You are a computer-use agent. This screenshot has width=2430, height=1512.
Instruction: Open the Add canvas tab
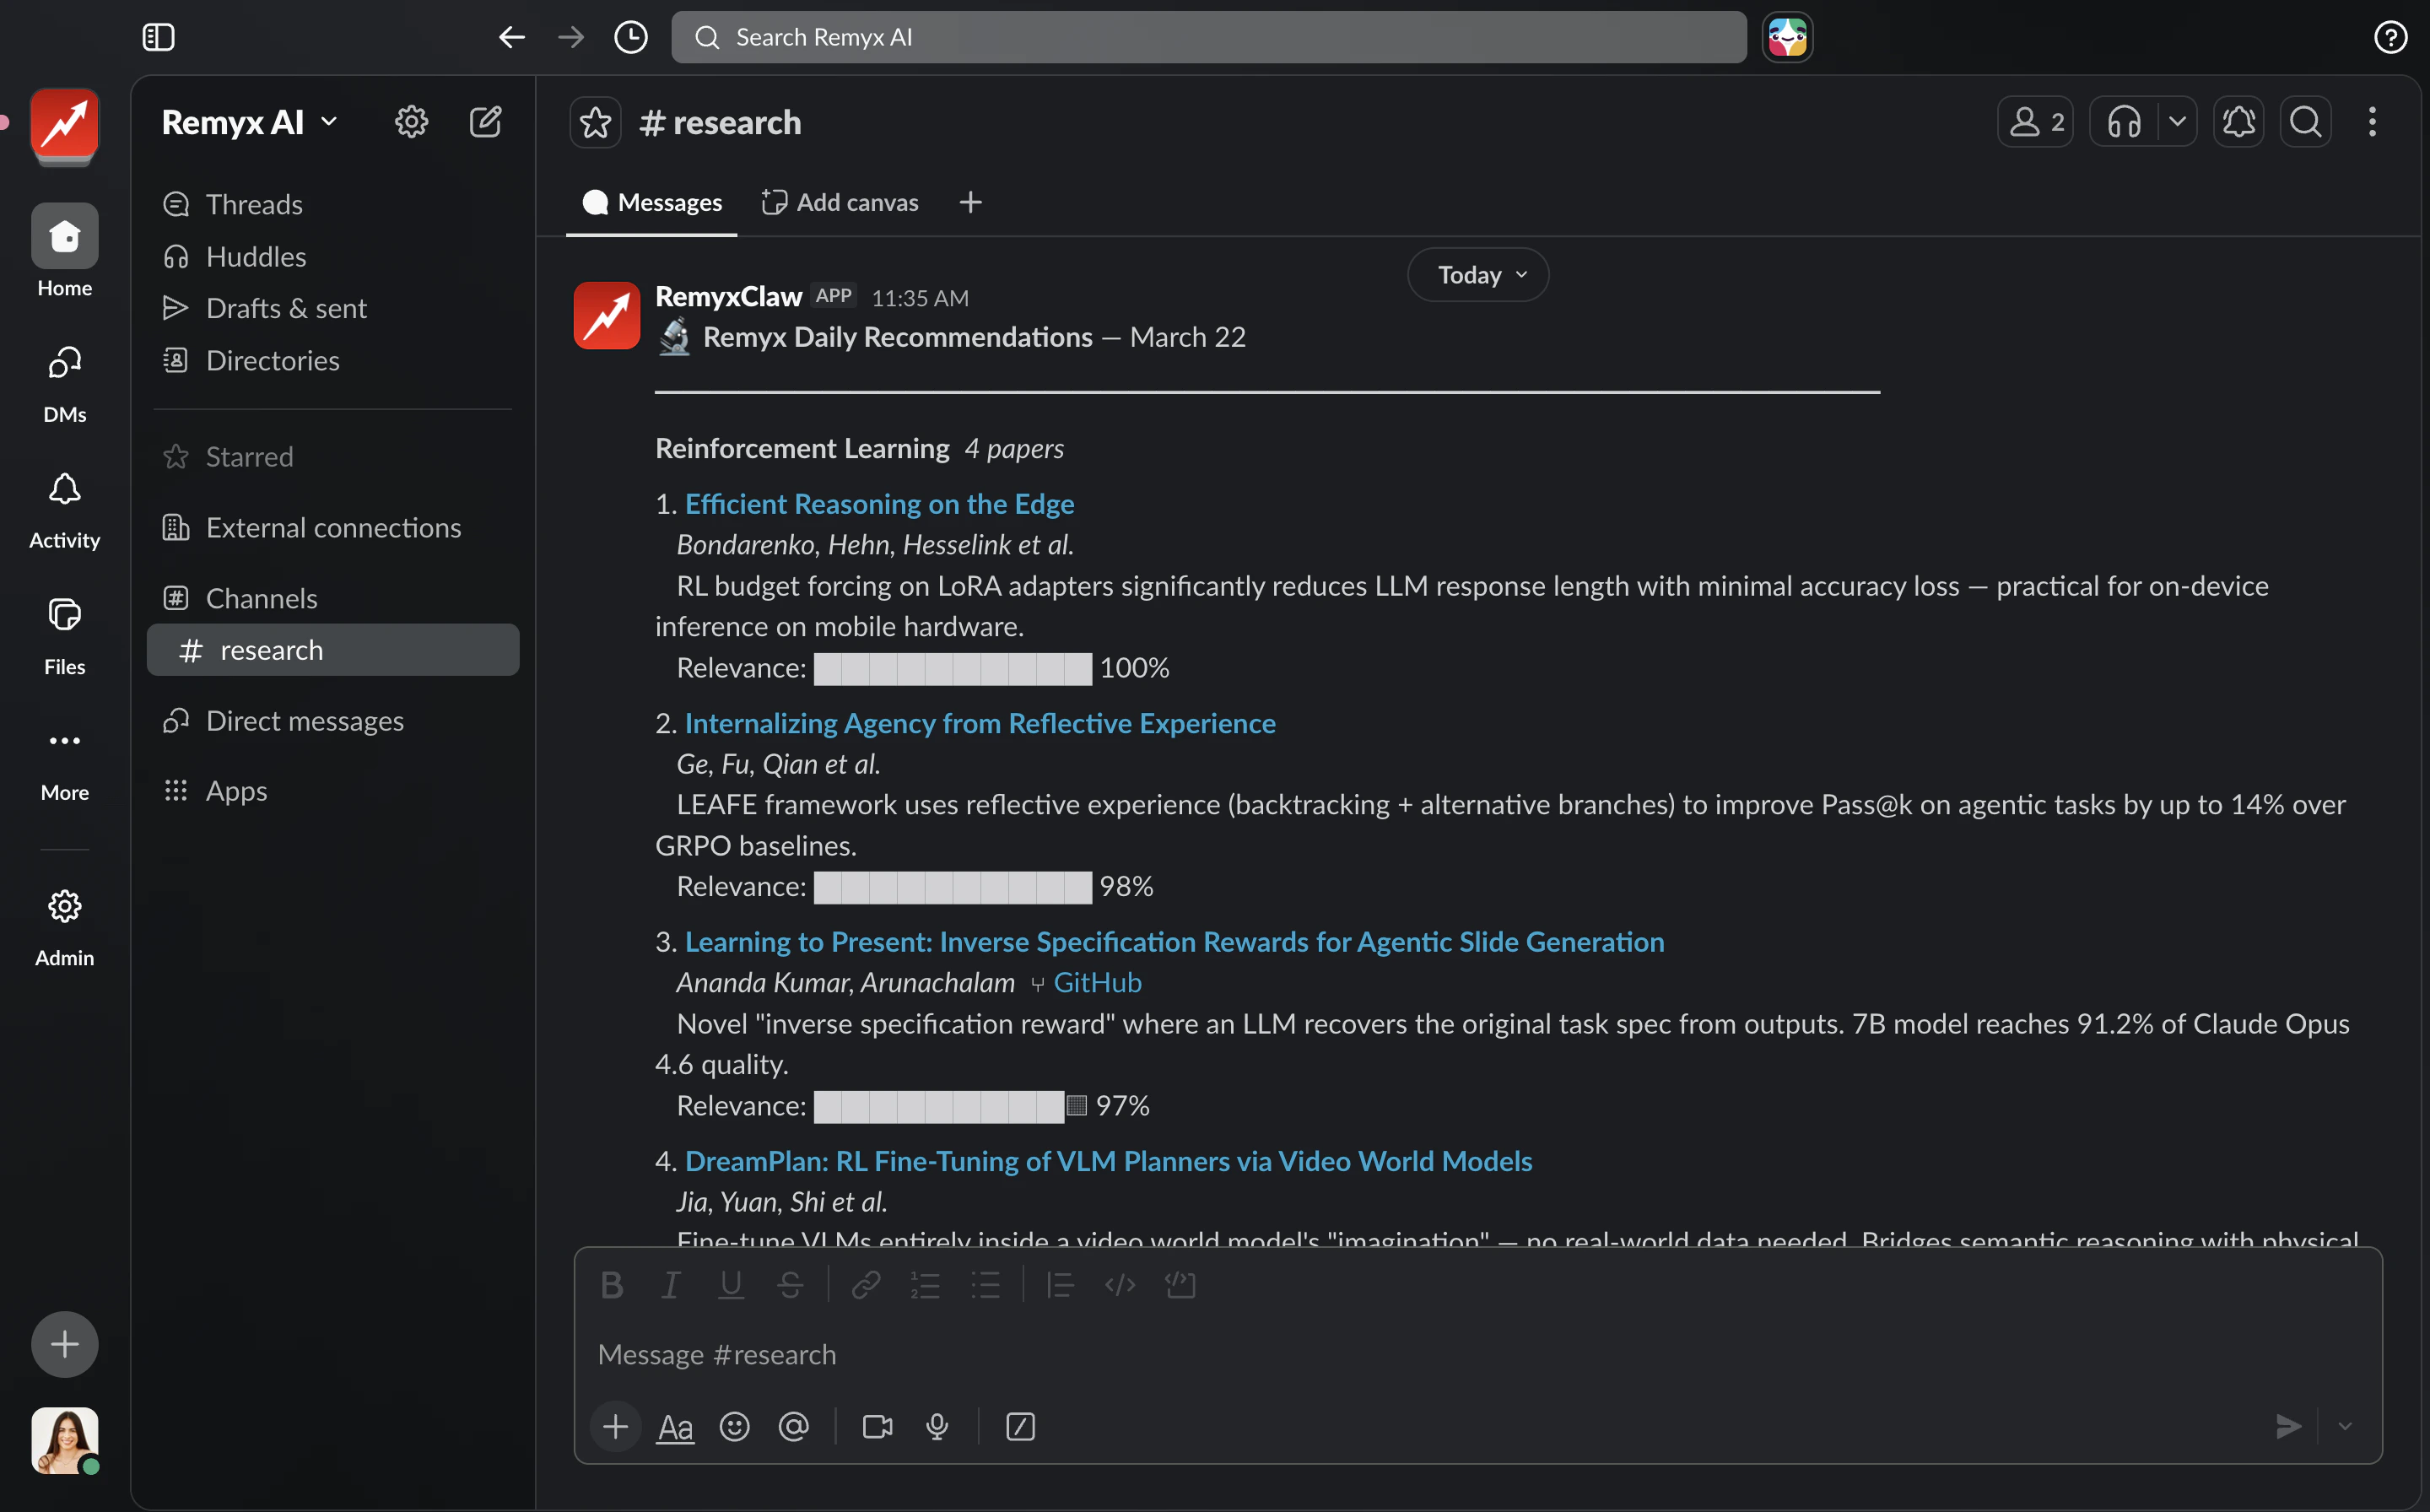coord(840,201)
